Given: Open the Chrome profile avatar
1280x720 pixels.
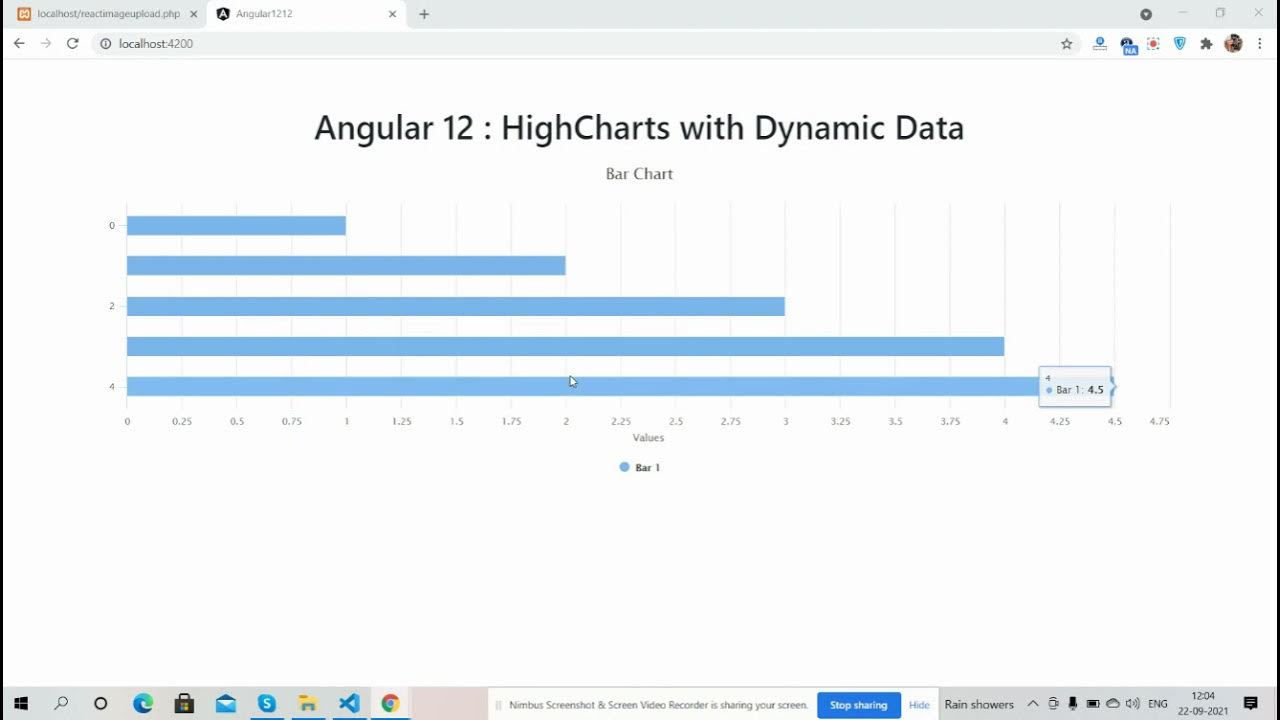Looking at the screenshot, I should coord(1233,44).
